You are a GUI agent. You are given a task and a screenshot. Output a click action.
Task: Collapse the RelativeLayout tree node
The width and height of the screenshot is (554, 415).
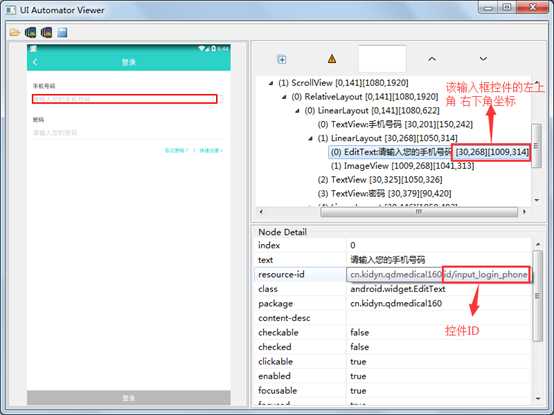tap(284, 97)
